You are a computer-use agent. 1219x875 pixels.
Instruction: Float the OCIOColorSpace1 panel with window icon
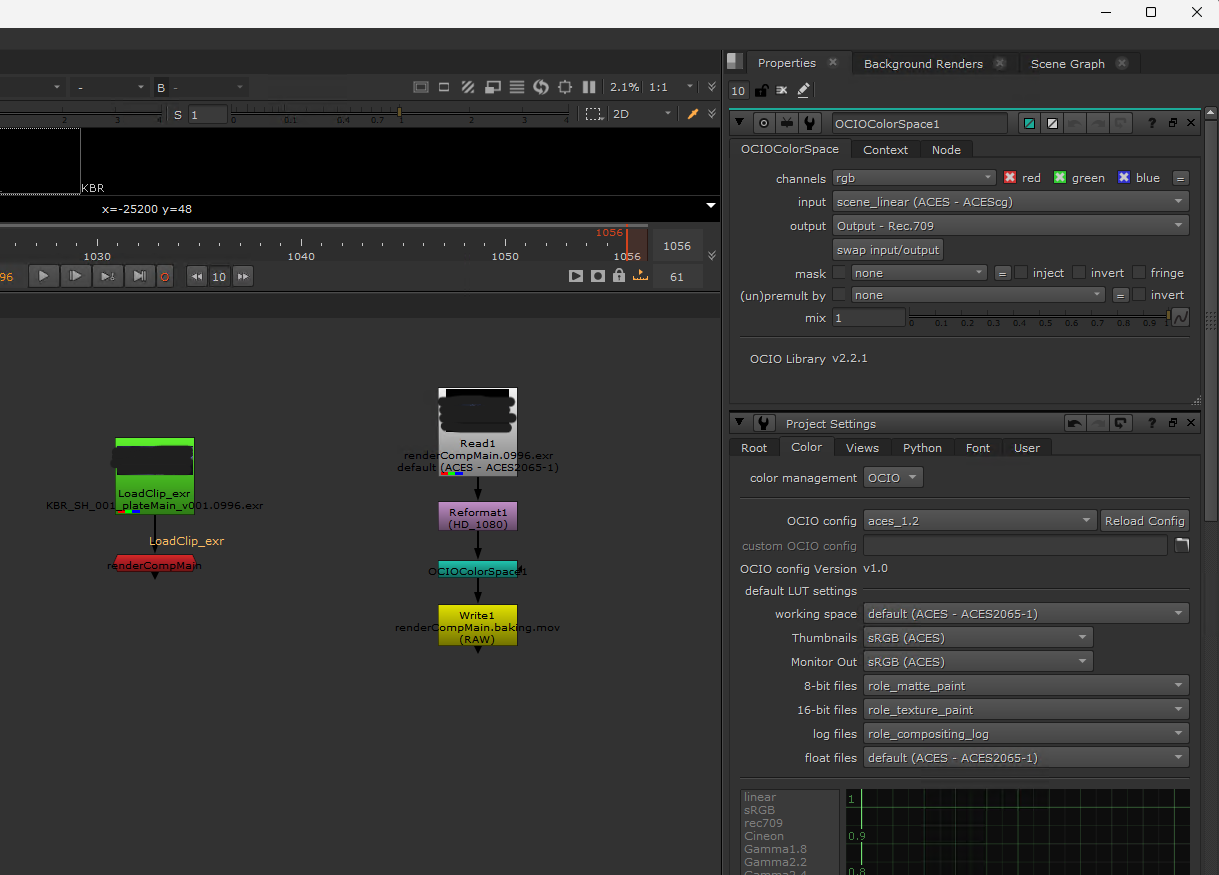1172,123
